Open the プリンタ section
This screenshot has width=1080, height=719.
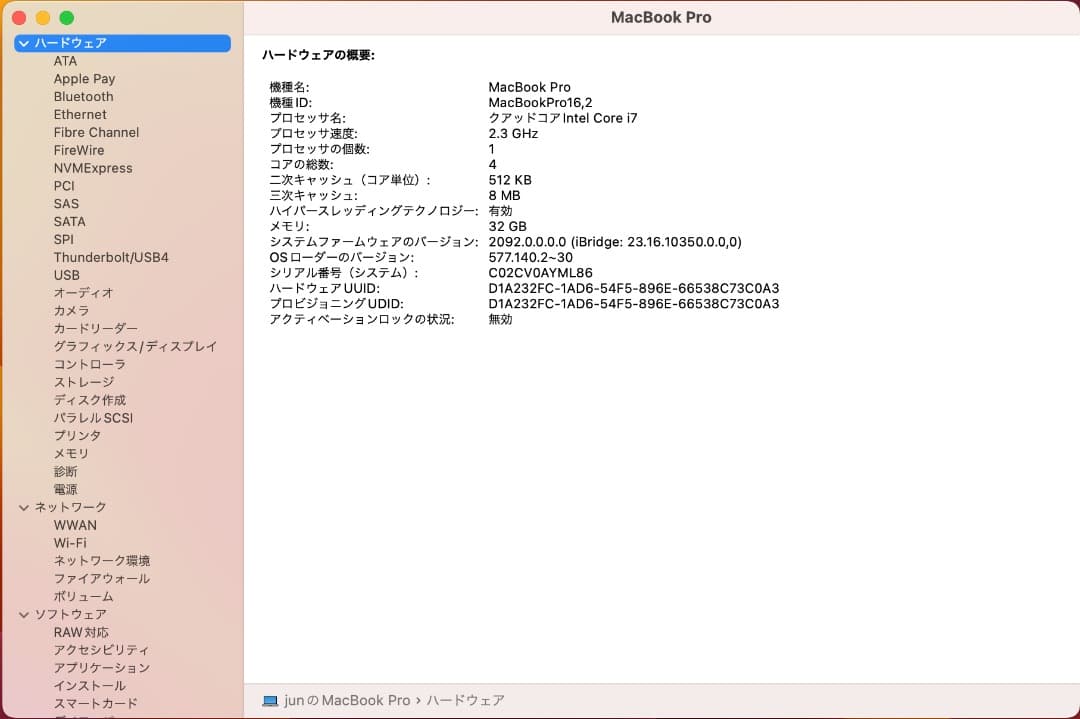pos(77,435)
